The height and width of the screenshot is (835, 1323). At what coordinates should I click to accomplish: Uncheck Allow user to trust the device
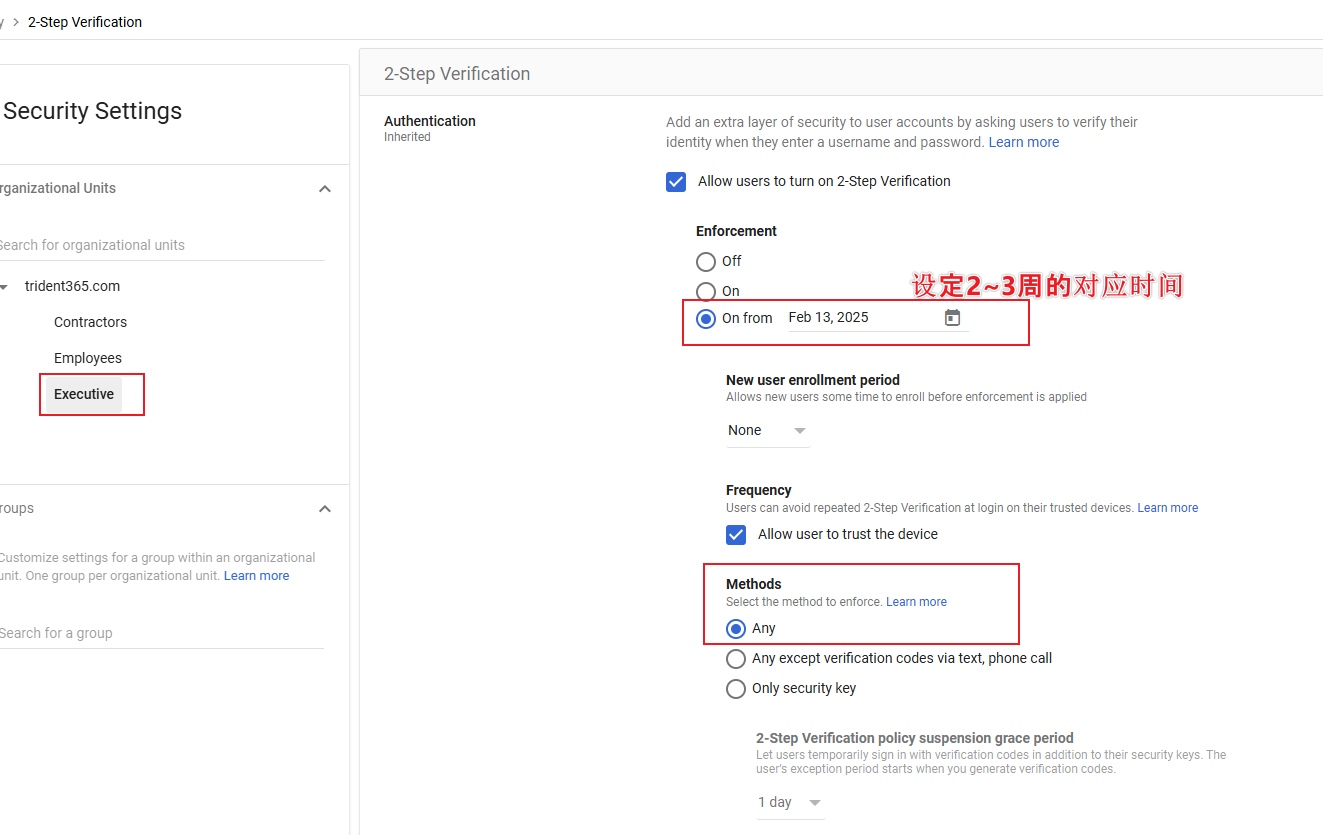pos(736,535)
